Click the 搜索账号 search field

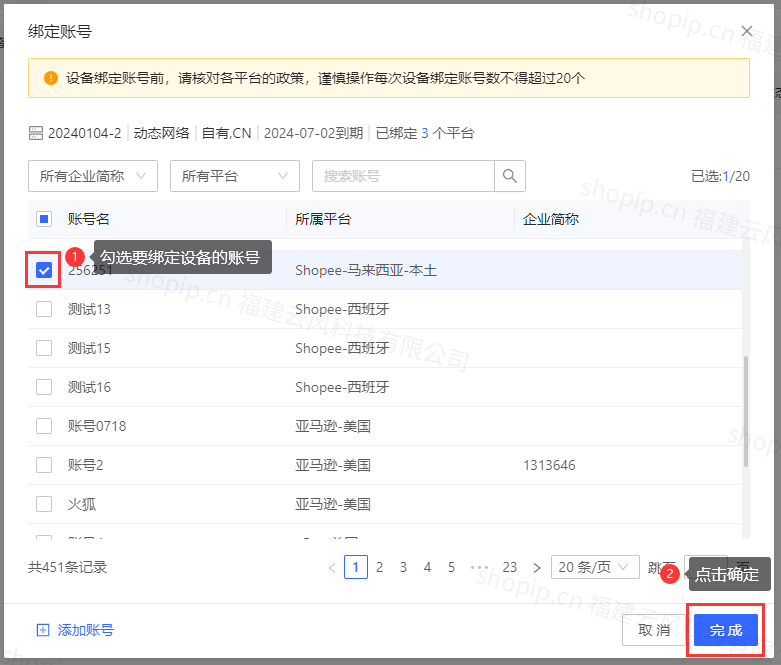click(403, 176)
